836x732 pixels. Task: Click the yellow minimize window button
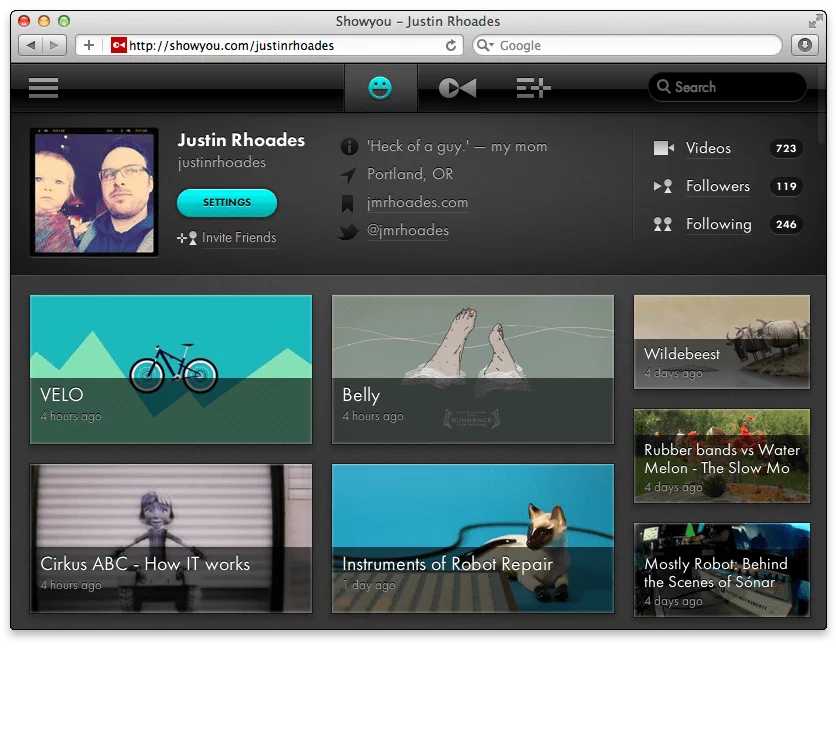44,21
